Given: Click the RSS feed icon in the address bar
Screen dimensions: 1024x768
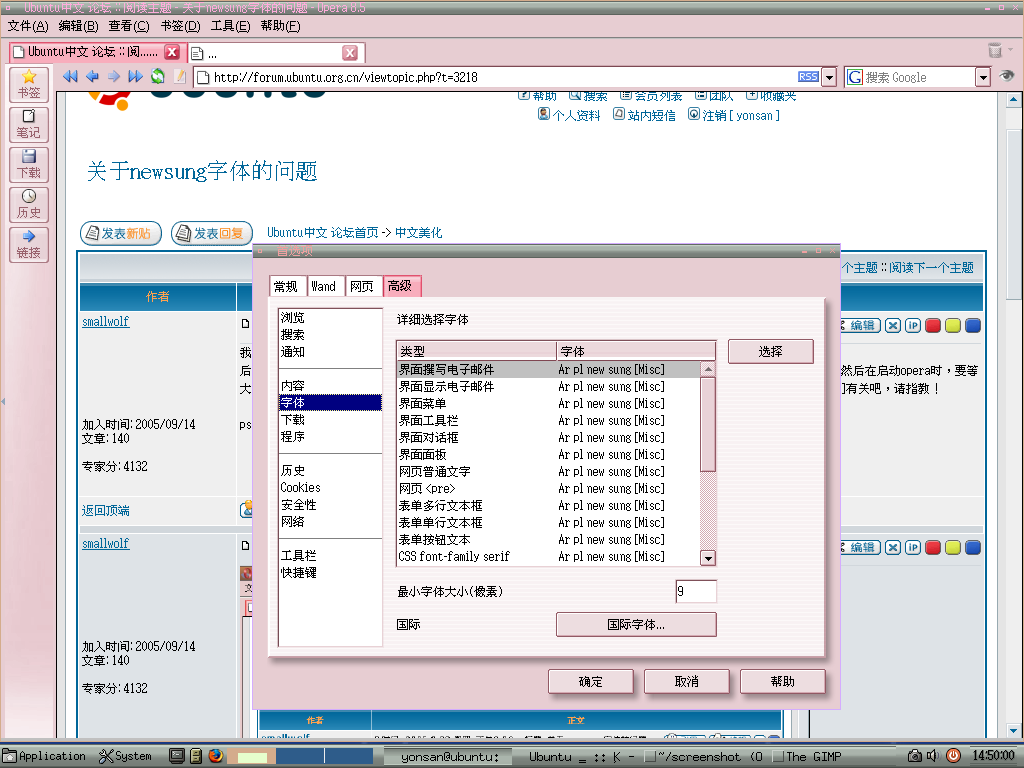Looking at the screenshot, I should pos(808,77).
